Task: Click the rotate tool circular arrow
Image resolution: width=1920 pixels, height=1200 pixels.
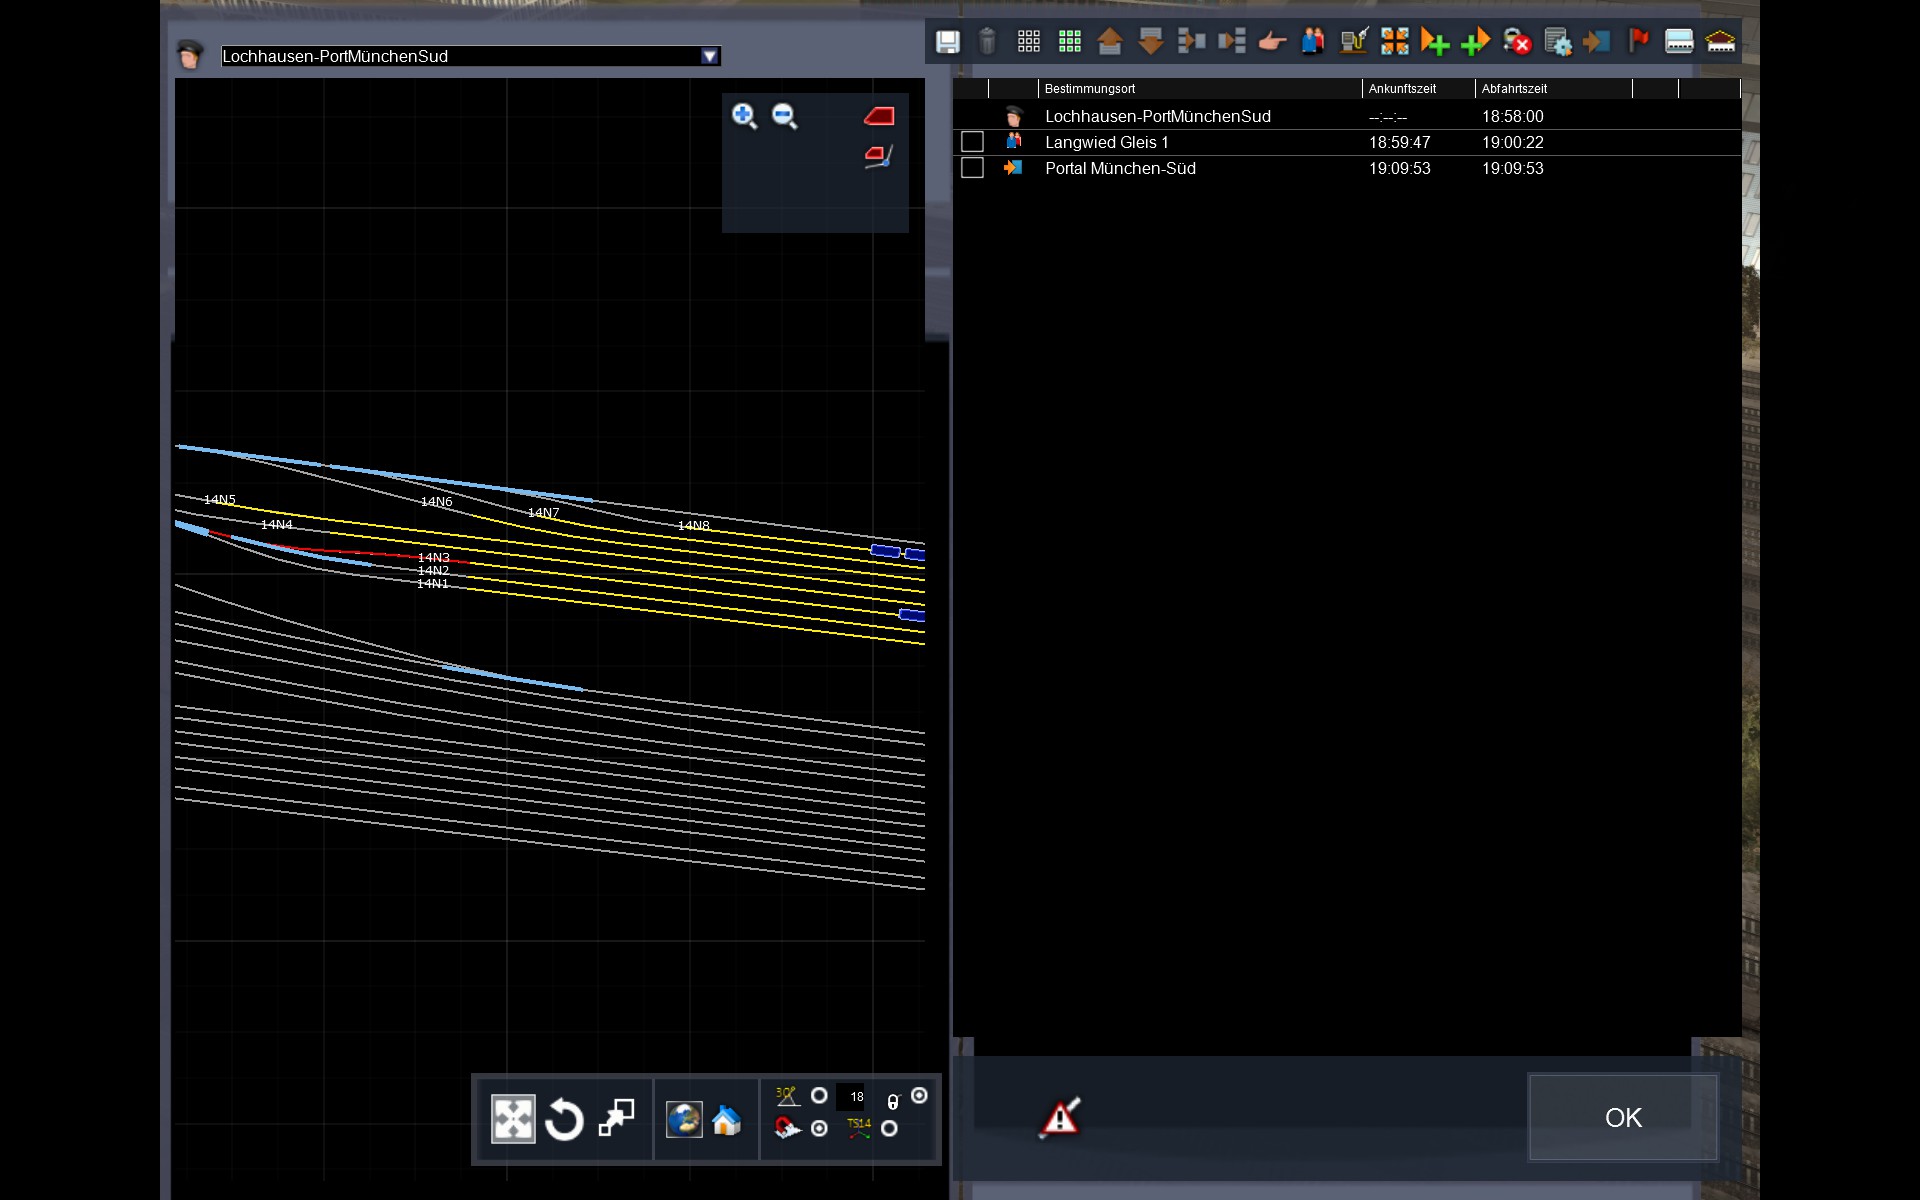Action: pyautogui.click(x=564, y=1119)
